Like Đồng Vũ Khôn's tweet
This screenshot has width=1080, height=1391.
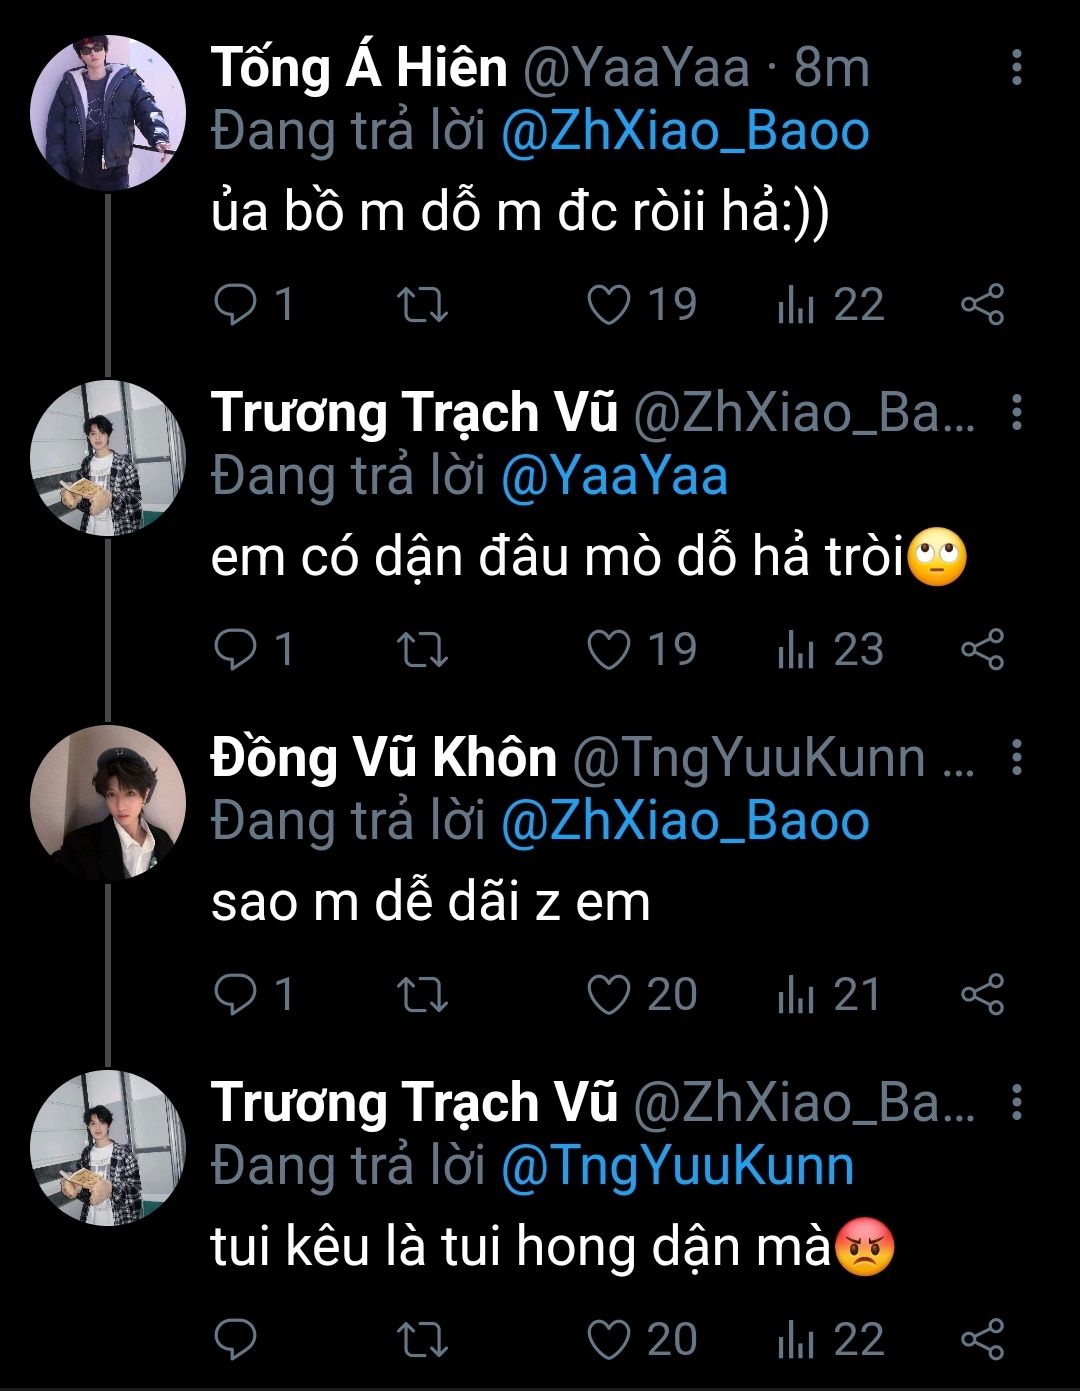pos(608,995)
